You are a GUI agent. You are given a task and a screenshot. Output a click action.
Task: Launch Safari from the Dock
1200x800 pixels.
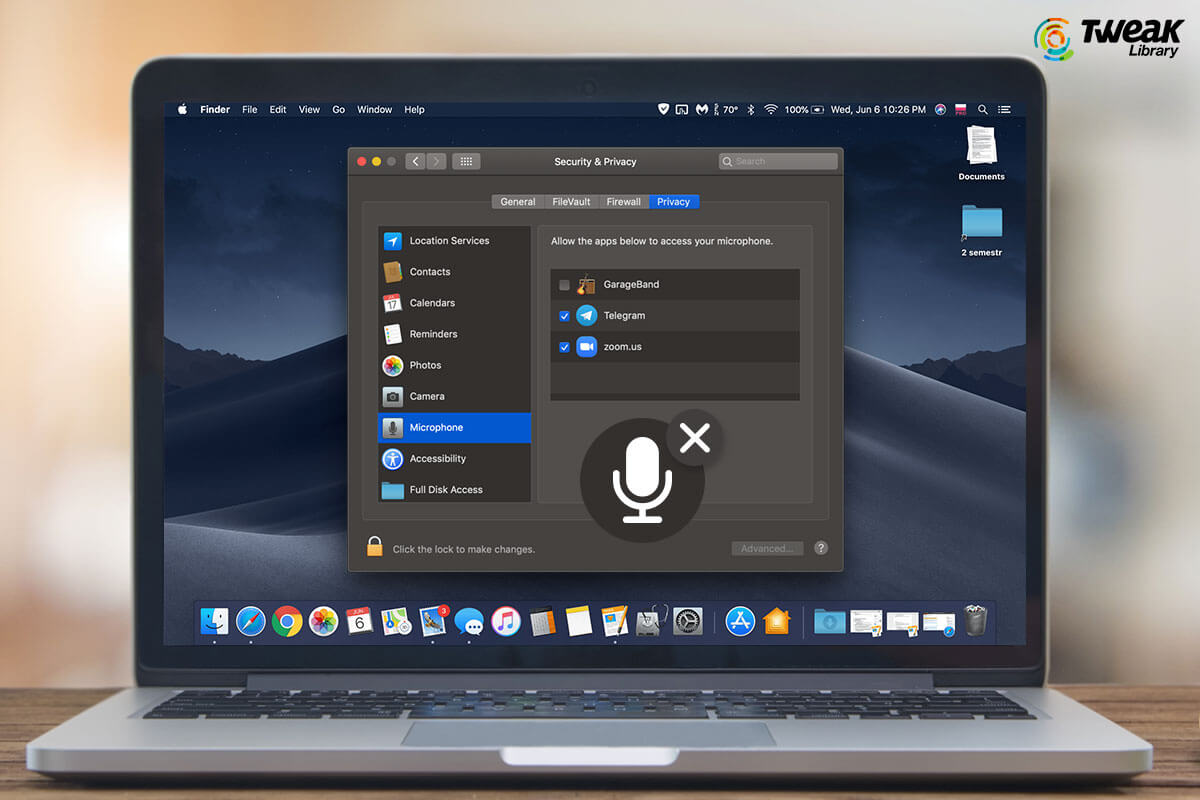[x=251, y=621]
